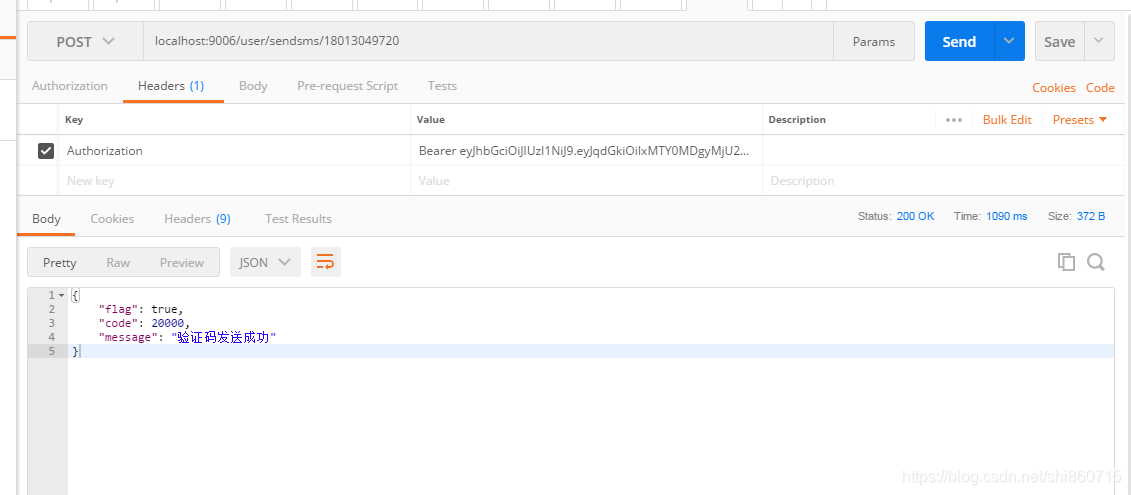Select the response Headers (9) tab

(x=197, y=219)
